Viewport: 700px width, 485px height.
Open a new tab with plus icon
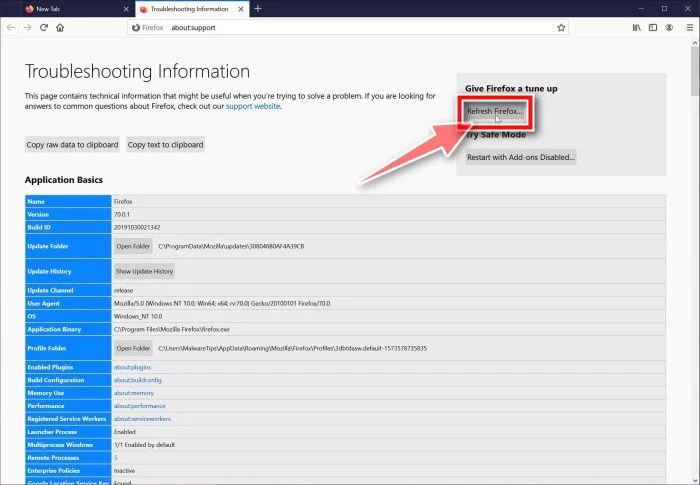[x=258, y=8]
